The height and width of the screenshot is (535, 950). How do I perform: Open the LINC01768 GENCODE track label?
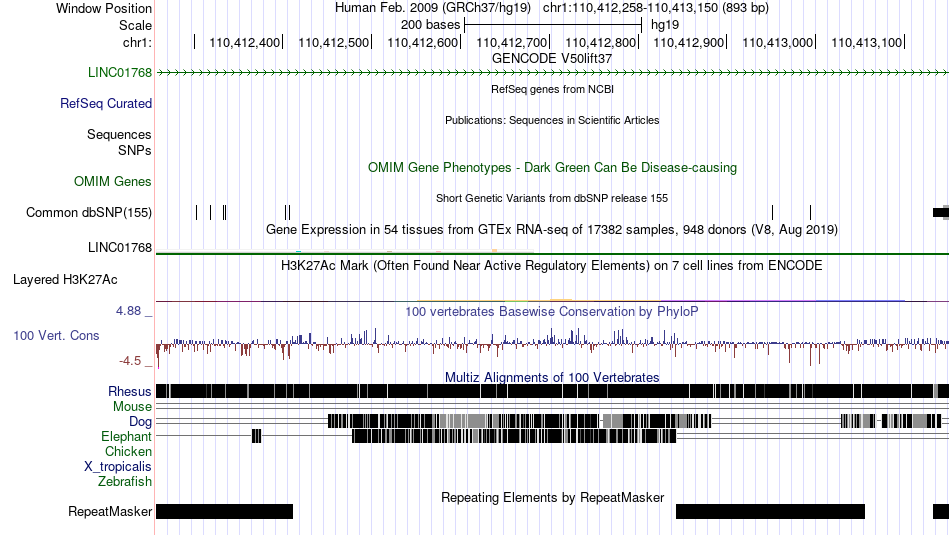click(x=119, y=72)
